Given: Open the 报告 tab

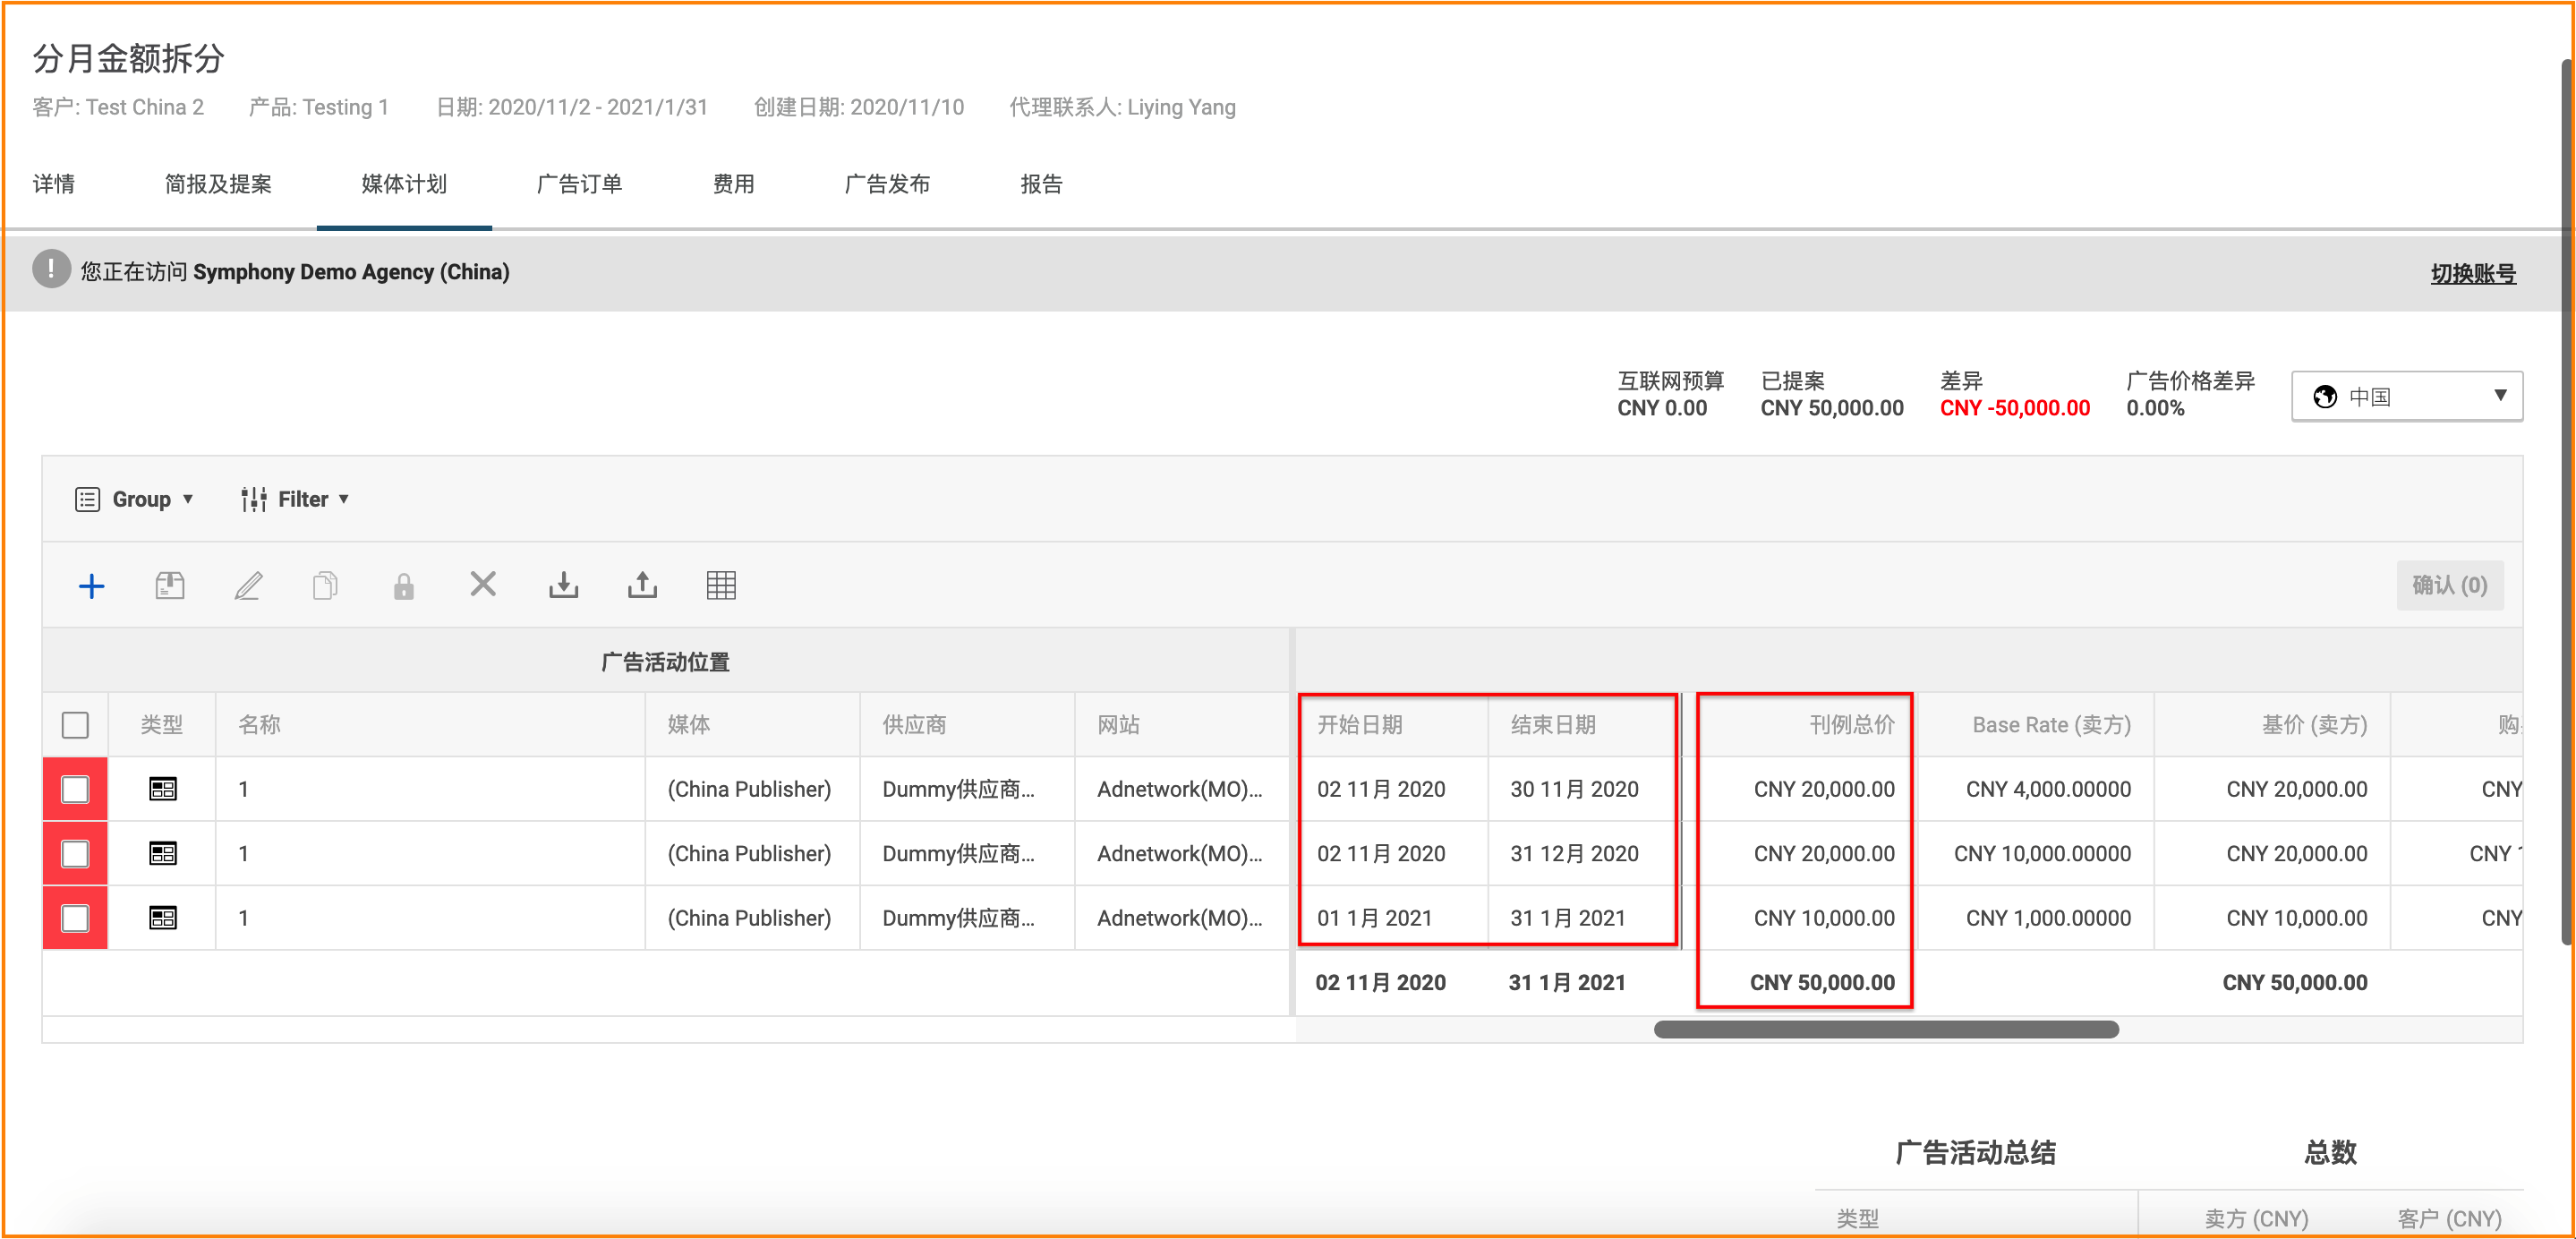Looking at the screenshot, I should [x=1041, y=184].
